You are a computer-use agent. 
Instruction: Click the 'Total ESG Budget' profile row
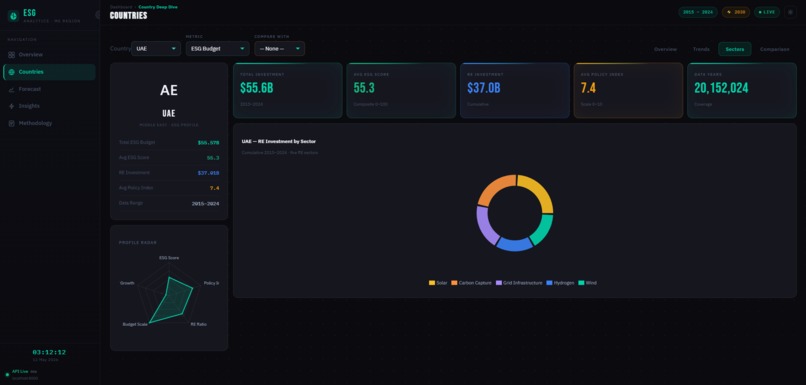pyautogui.click(x=169, y=142)
